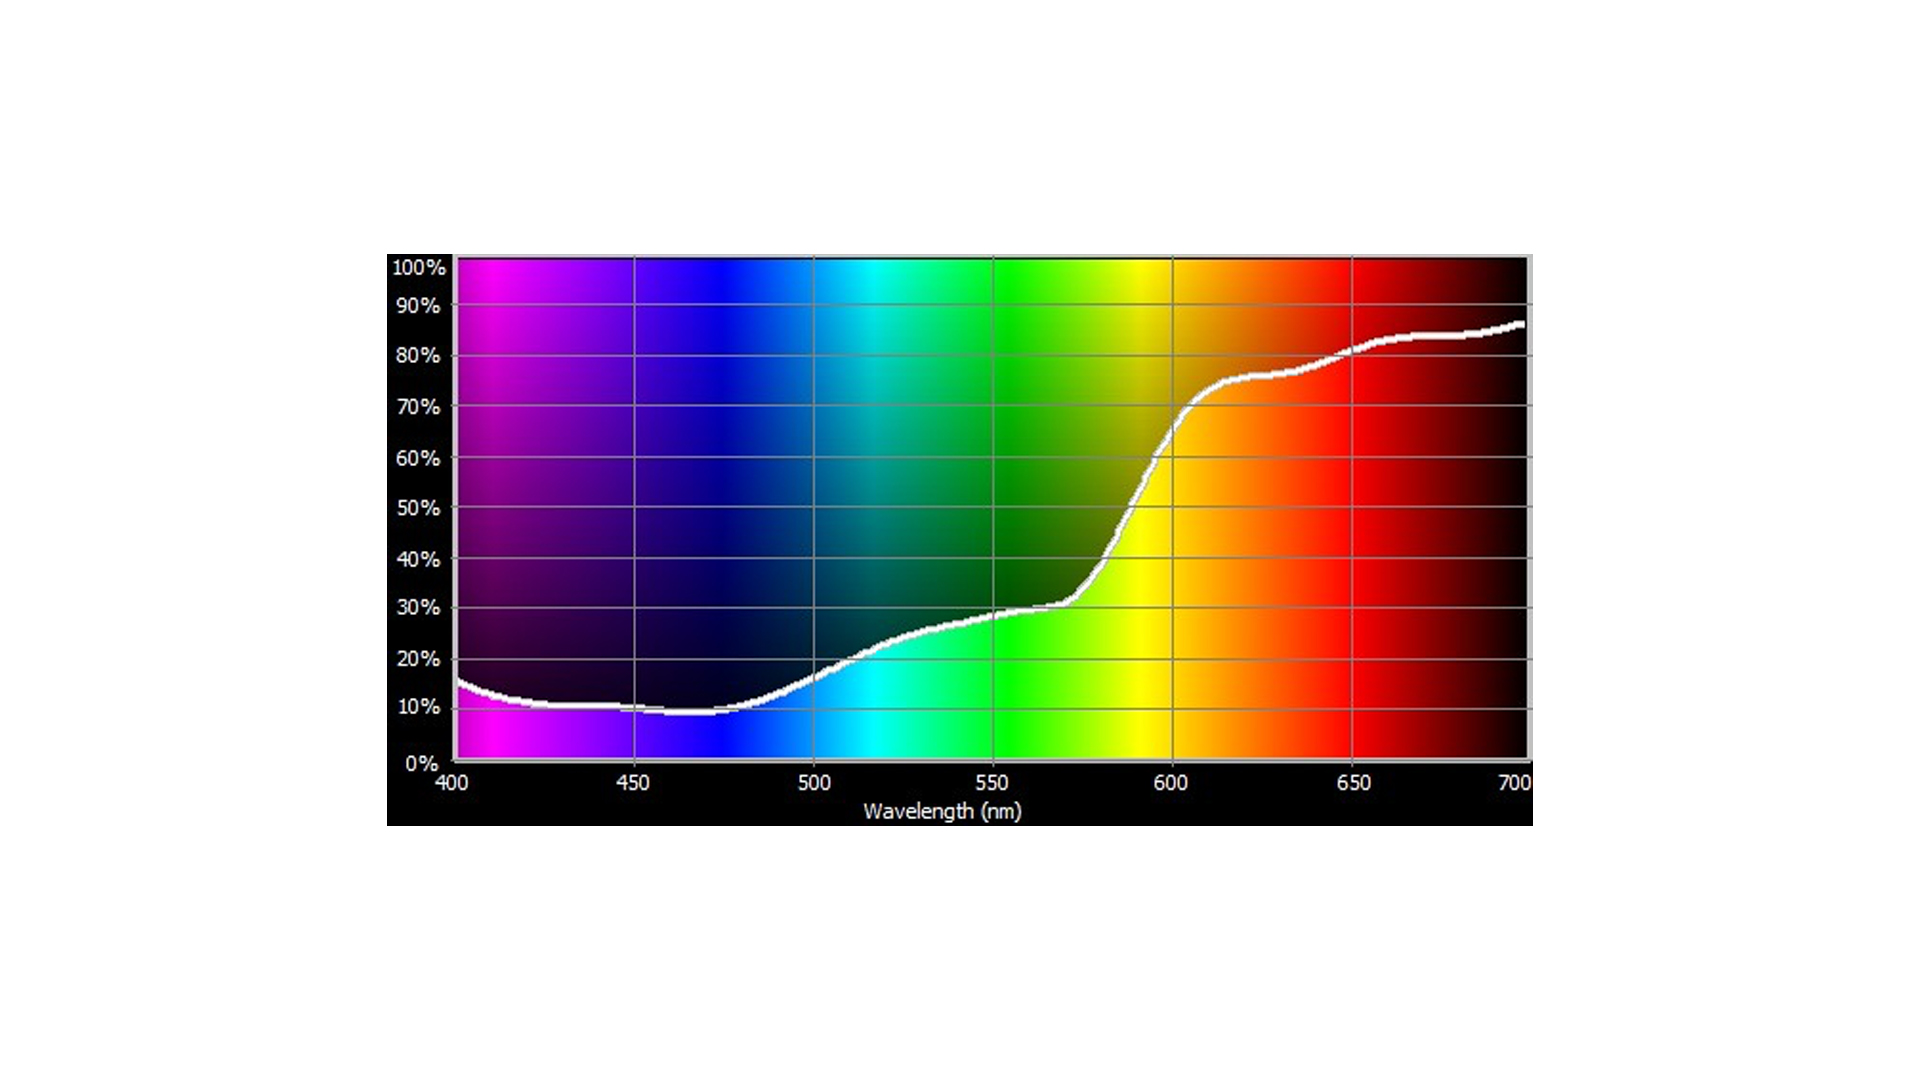The height and width of the screenshot is (1080, 1920).
Task: Select the 60% axis label
Action: click(x=419, y=458)
